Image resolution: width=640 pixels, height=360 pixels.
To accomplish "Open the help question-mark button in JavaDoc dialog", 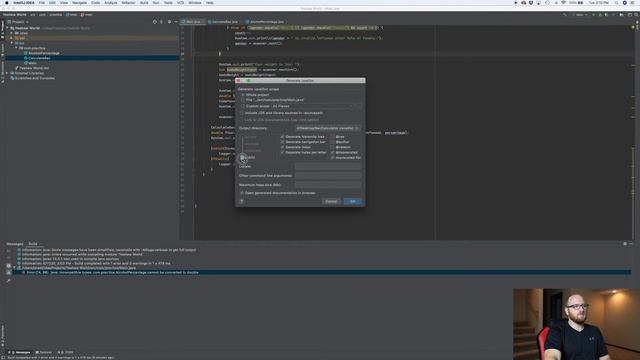I will pyautogui.click(x=242, y=201).
